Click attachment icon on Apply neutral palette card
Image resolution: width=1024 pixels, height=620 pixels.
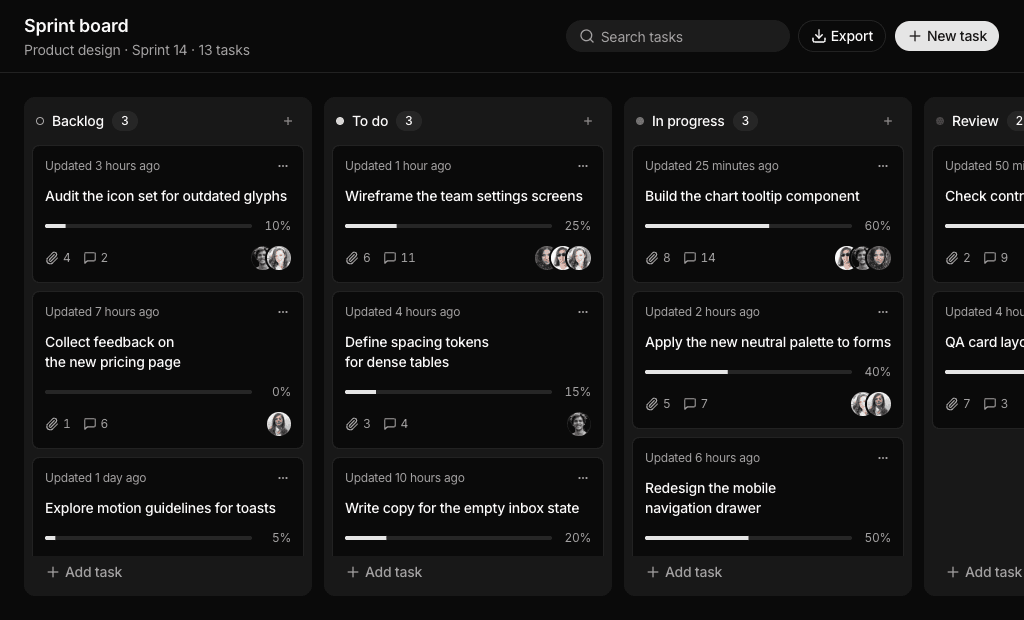tap(651, 404)
